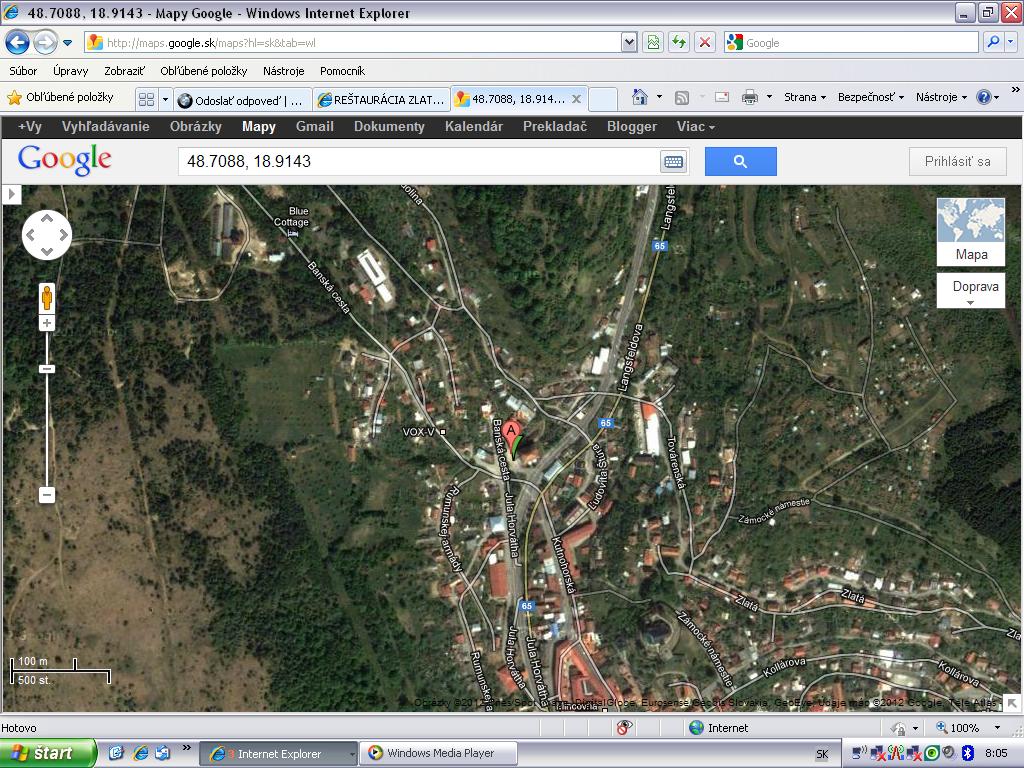Pick up the Street View pegman icon

tap(47, 298)
